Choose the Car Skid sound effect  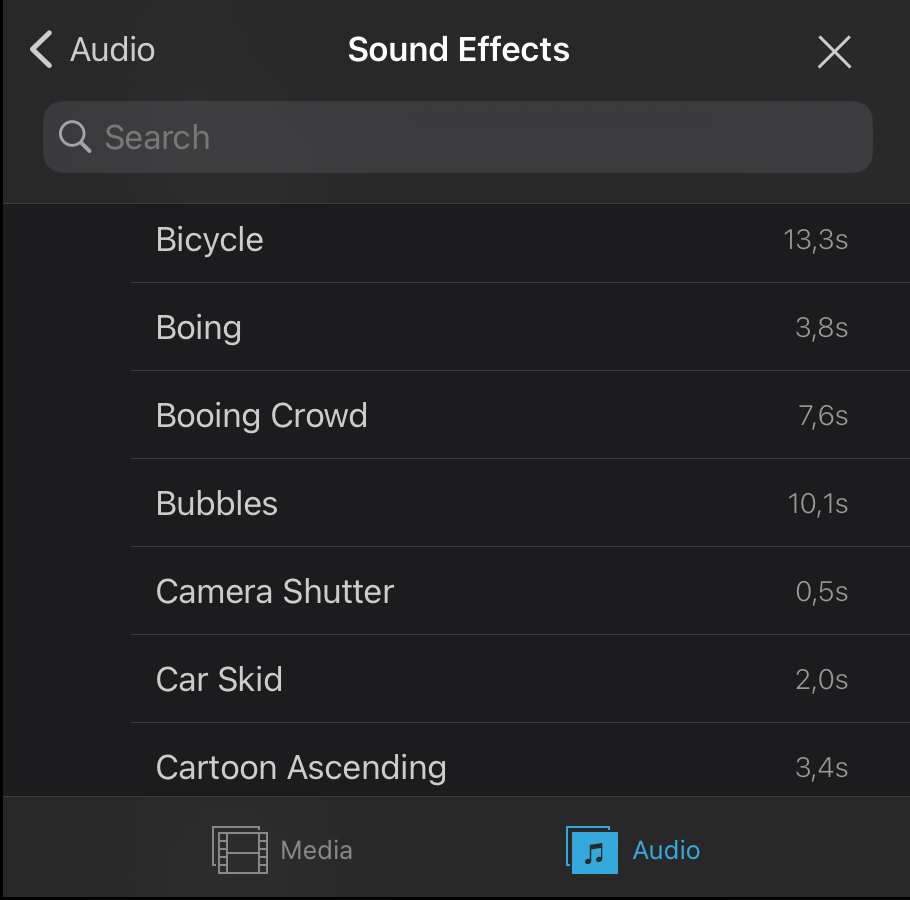520,679
